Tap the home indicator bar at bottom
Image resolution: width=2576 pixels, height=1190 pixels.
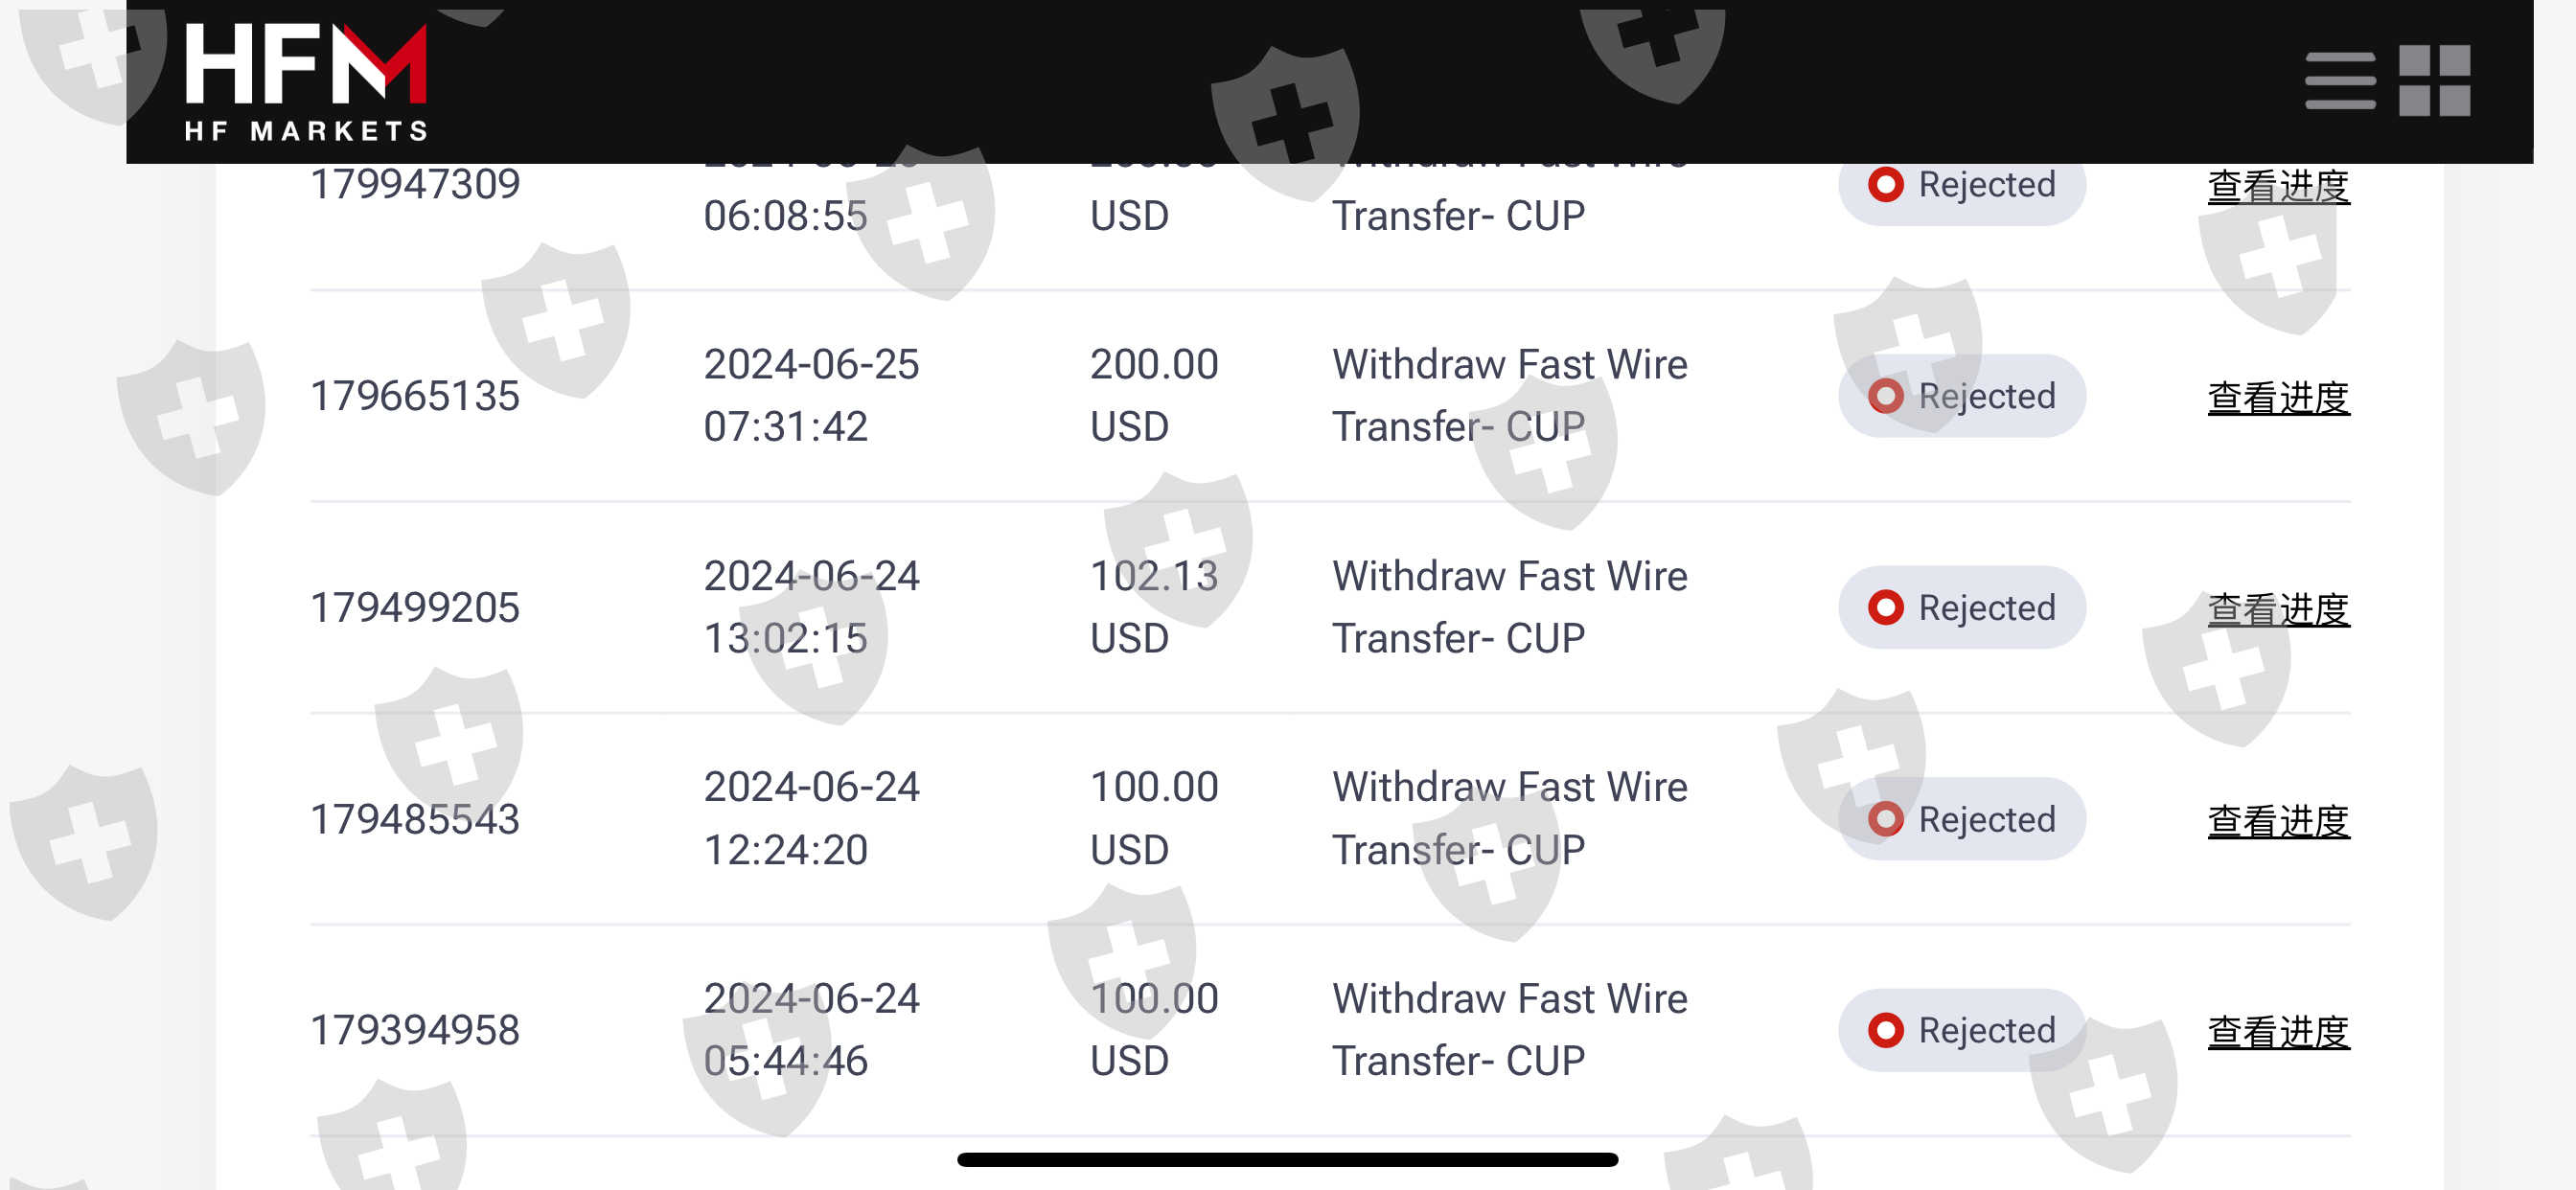[x=1287, y=1160]
